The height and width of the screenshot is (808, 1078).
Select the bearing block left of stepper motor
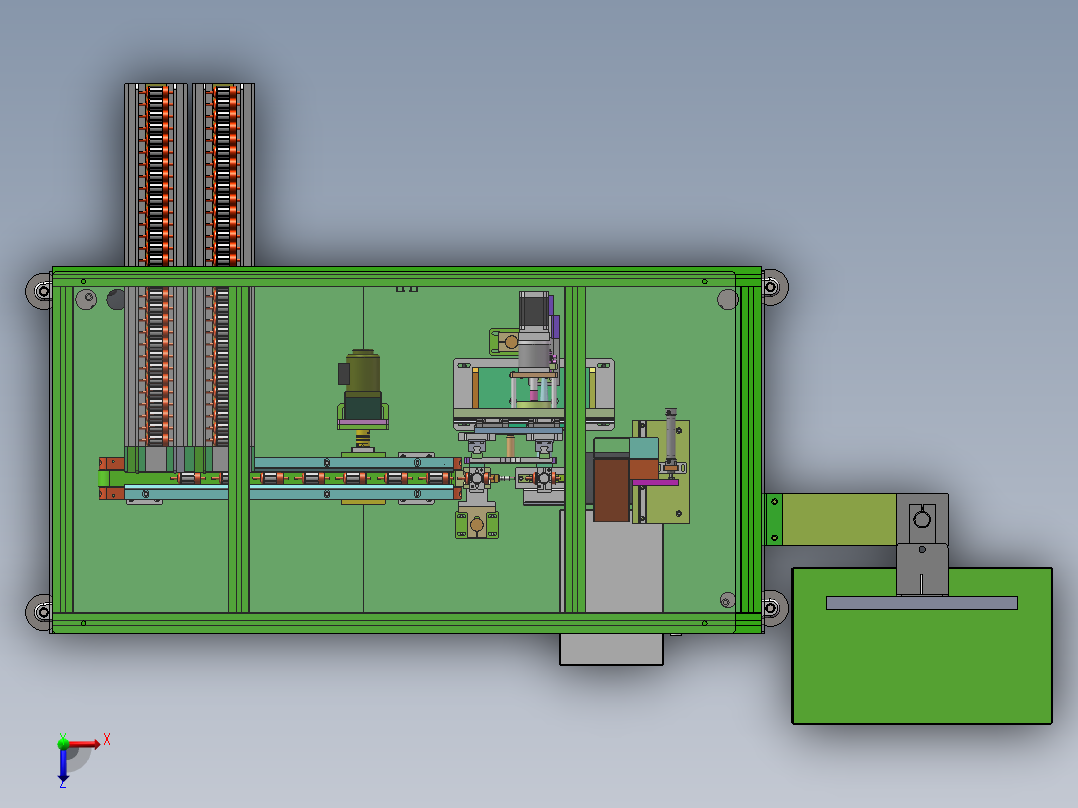point(505,342)
